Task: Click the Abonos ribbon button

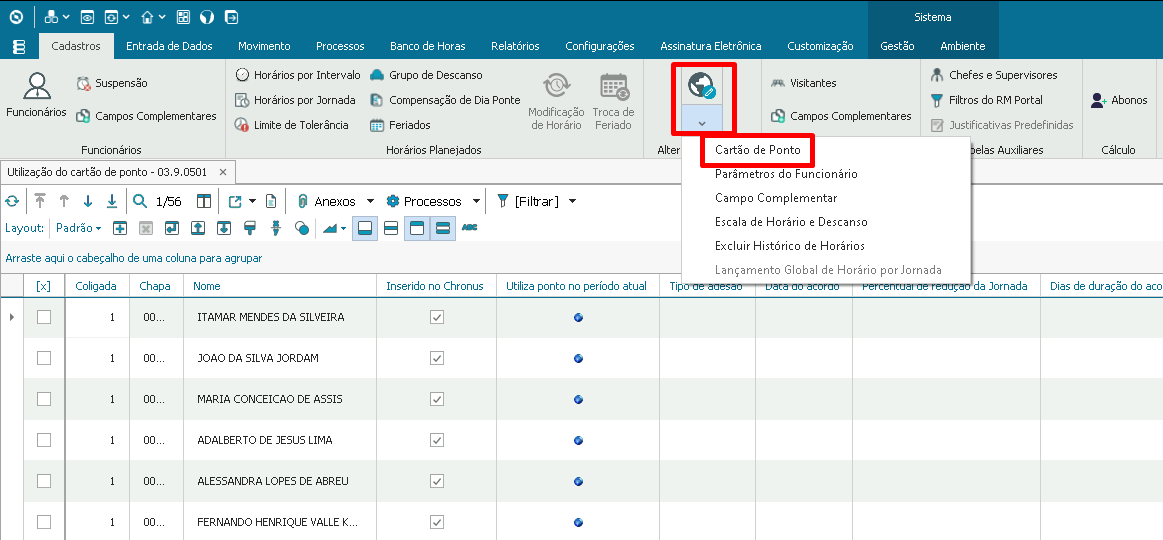Action: [x=1119, y=100]
